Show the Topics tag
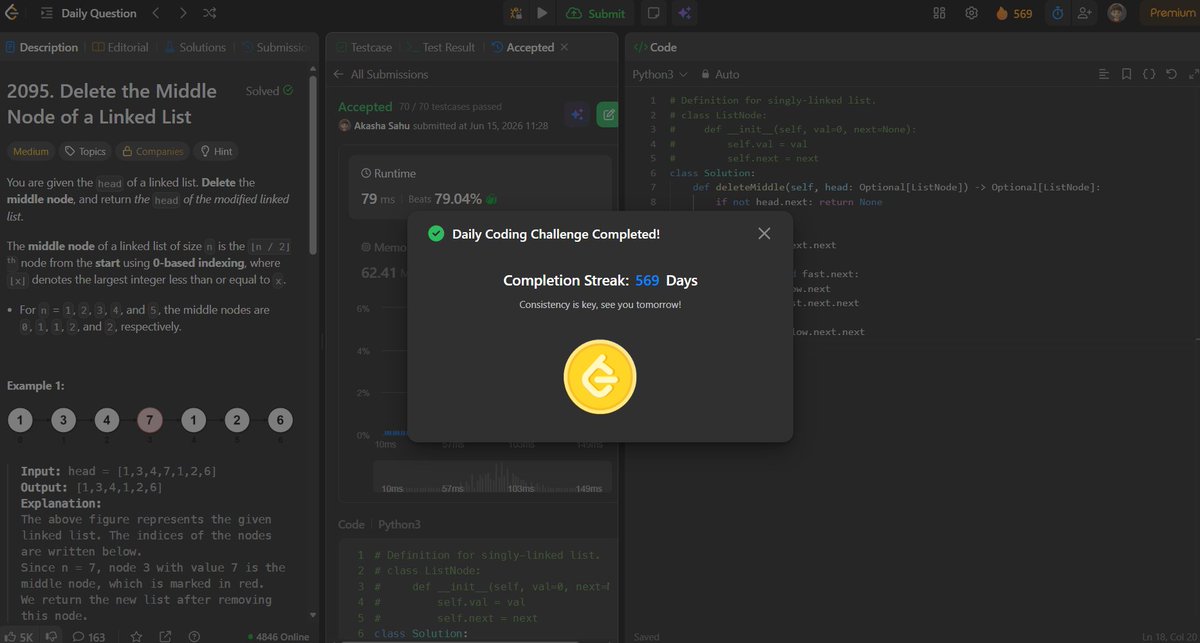 click(84, 151)
